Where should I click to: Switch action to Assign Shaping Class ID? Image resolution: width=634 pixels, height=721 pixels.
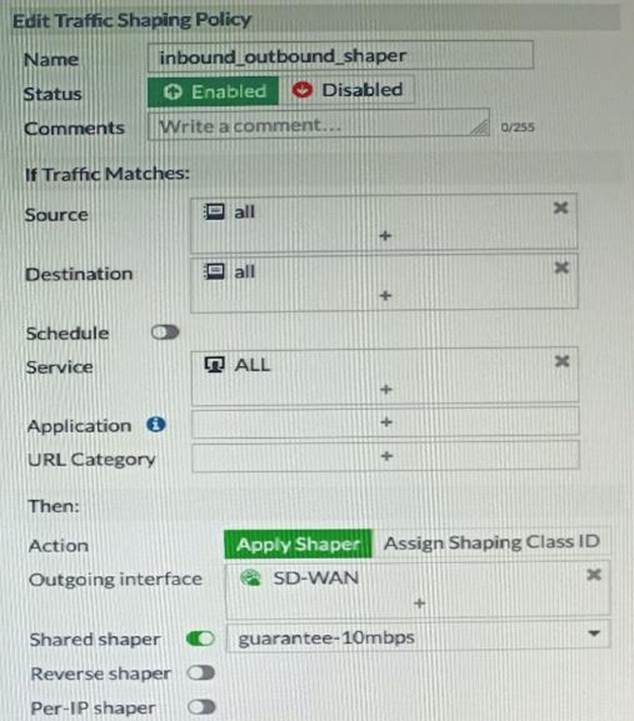pyautogui.click(x=492, y=543)
